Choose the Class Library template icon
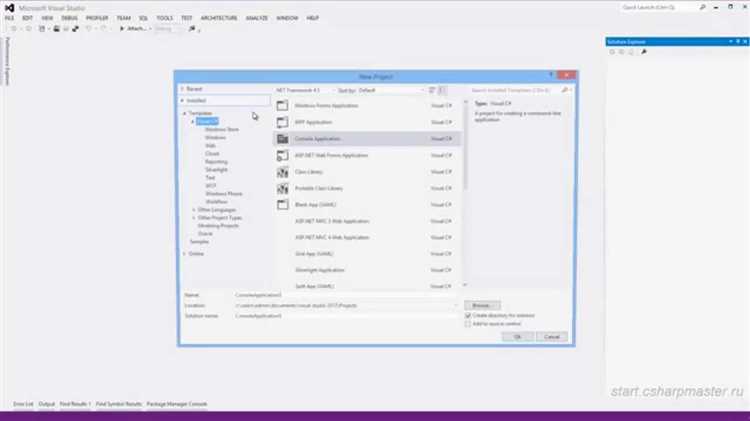Viewport: 750px width, 421px height. click(x=283, y=172)
